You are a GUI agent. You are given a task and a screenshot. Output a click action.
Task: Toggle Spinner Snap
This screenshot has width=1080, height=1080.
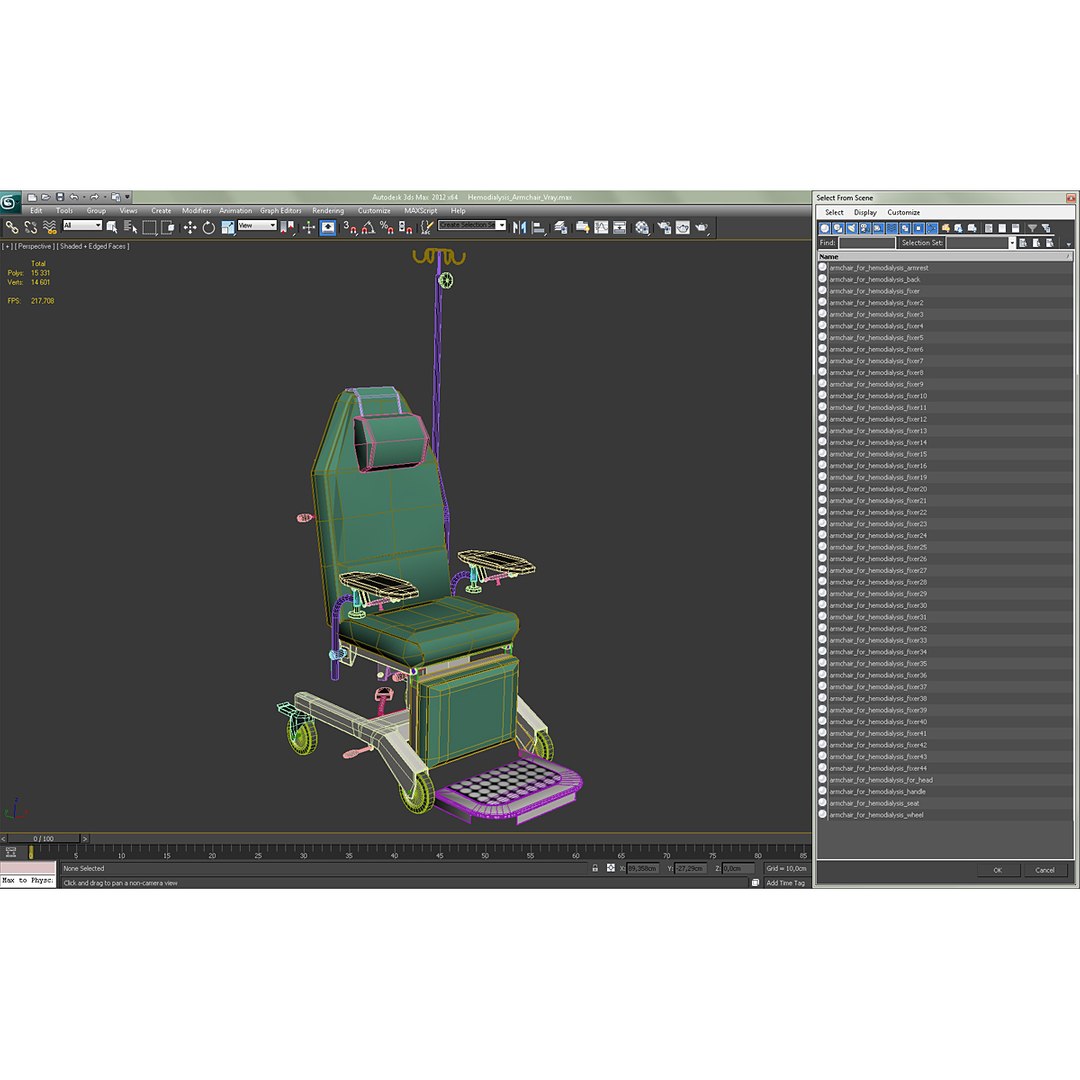tap(406, 227)
